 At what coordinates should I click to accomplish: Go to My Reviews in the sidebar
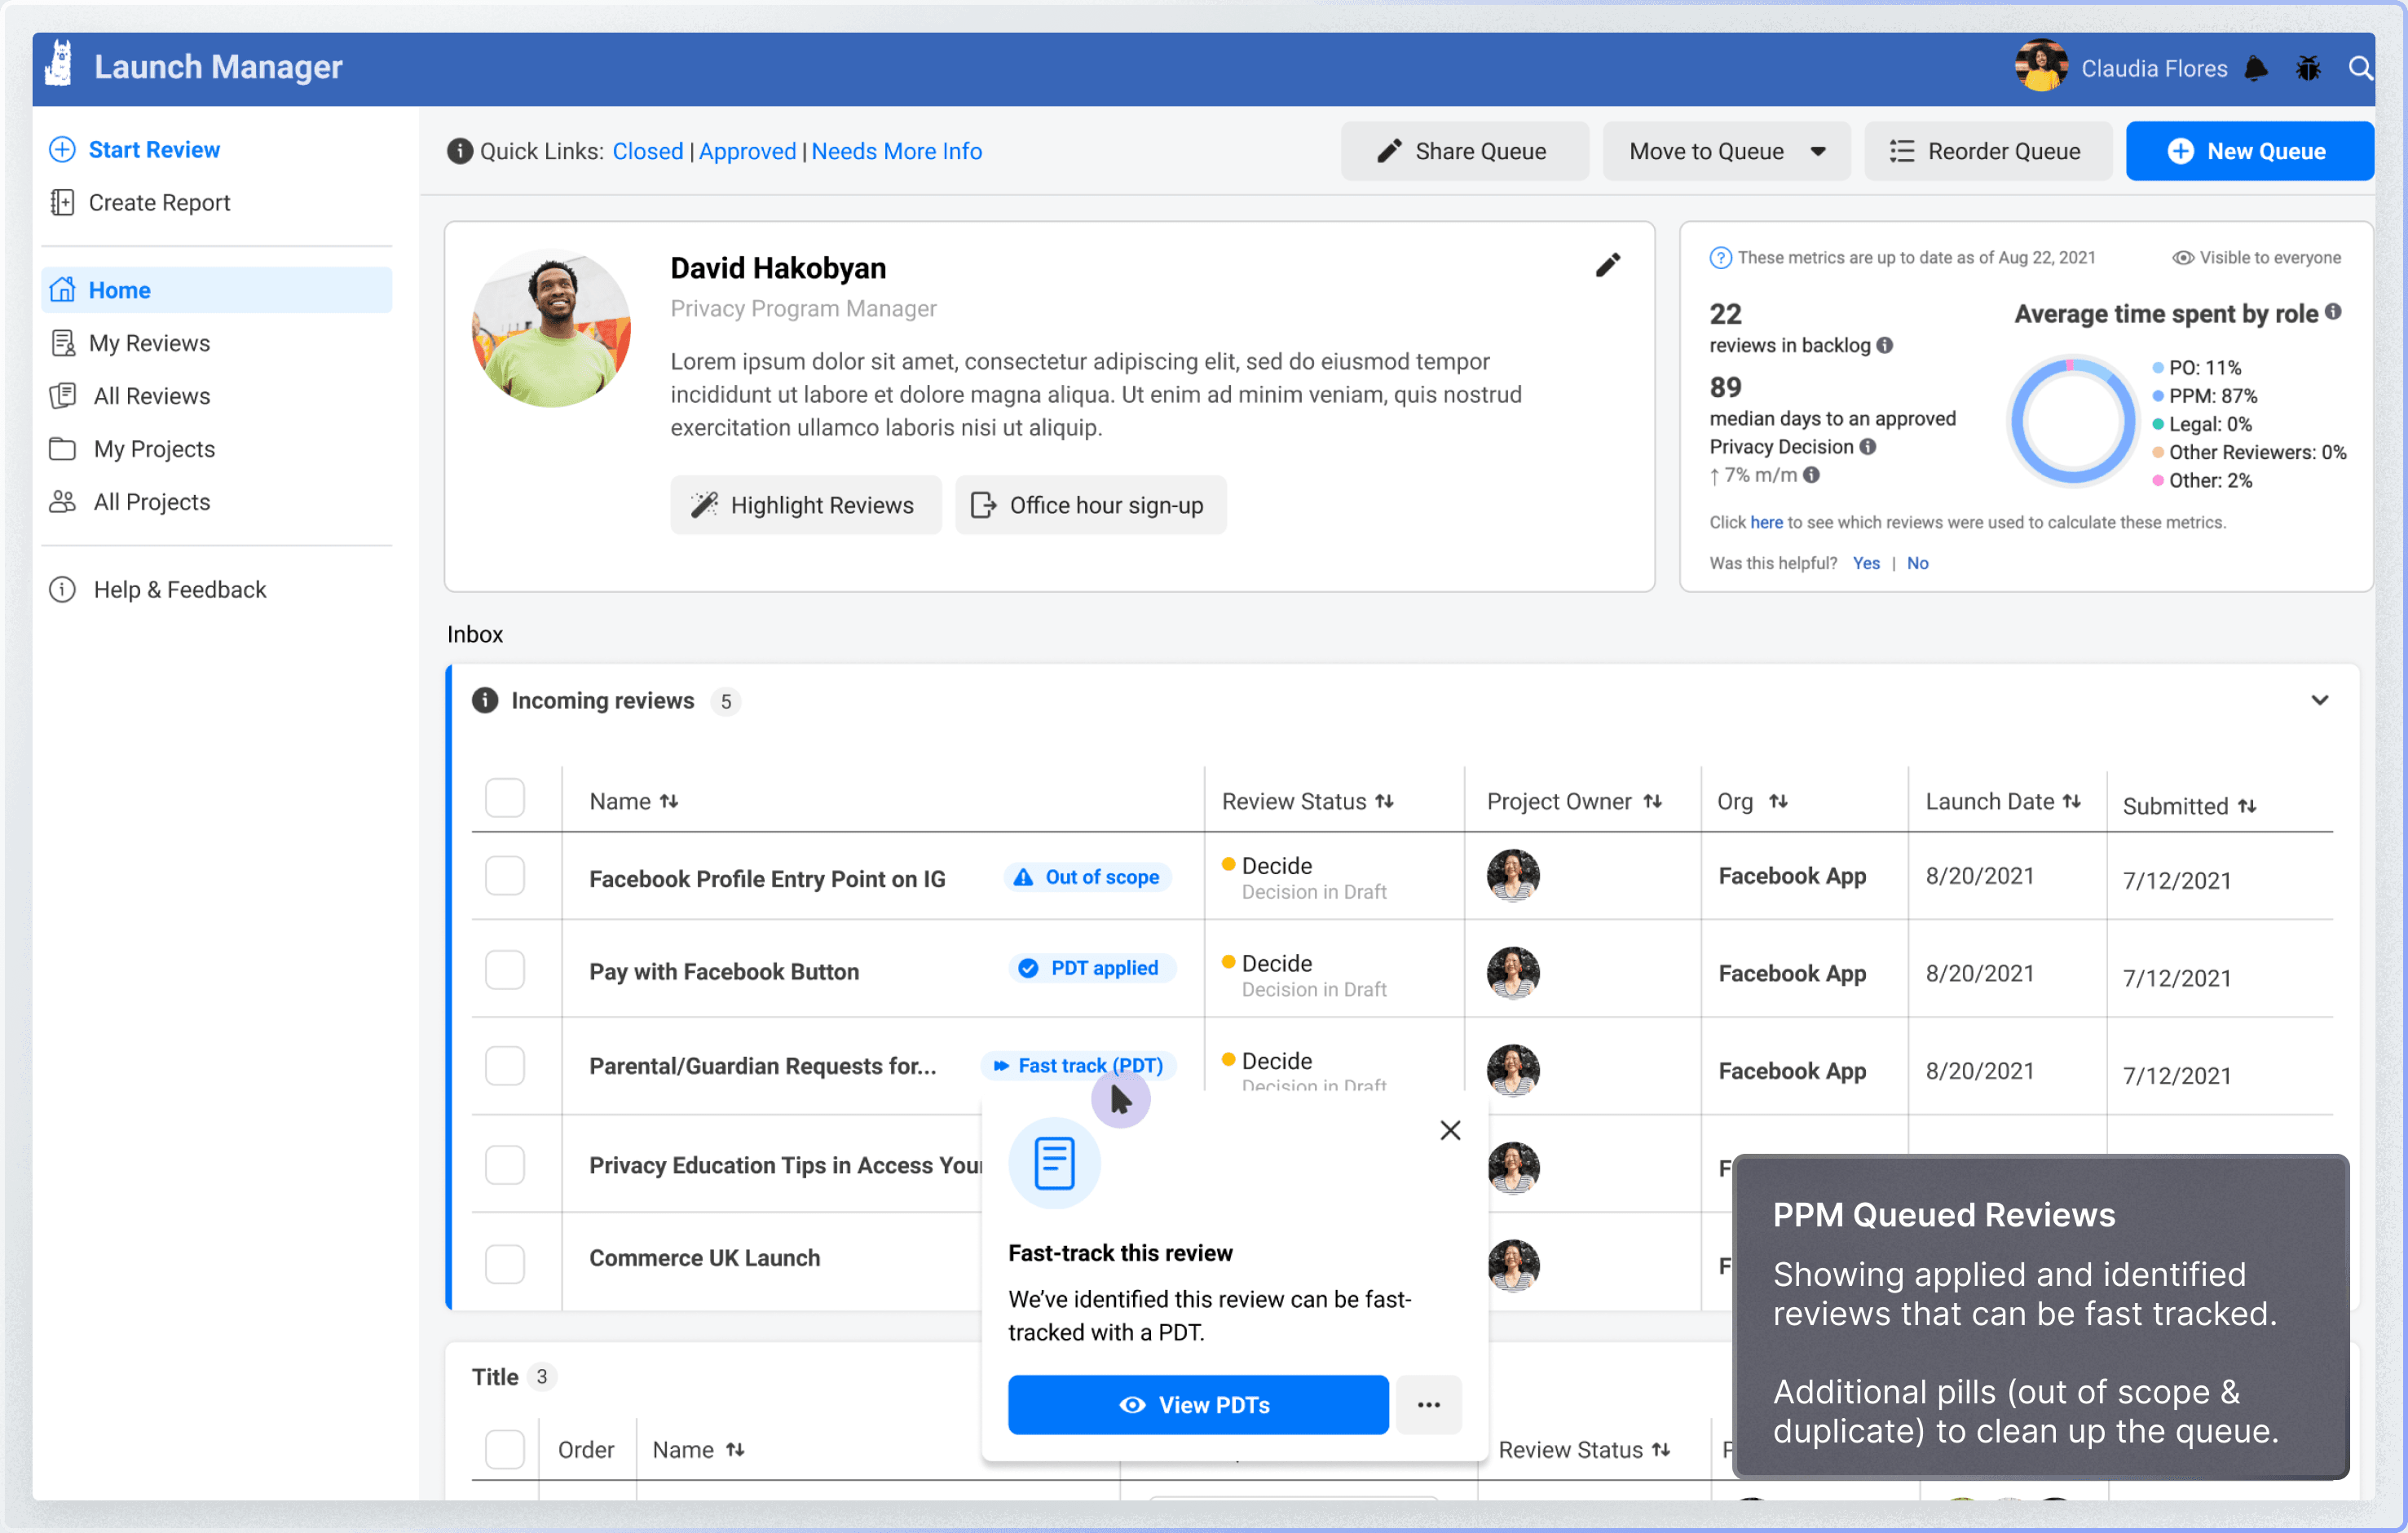[x=149, y=343]
